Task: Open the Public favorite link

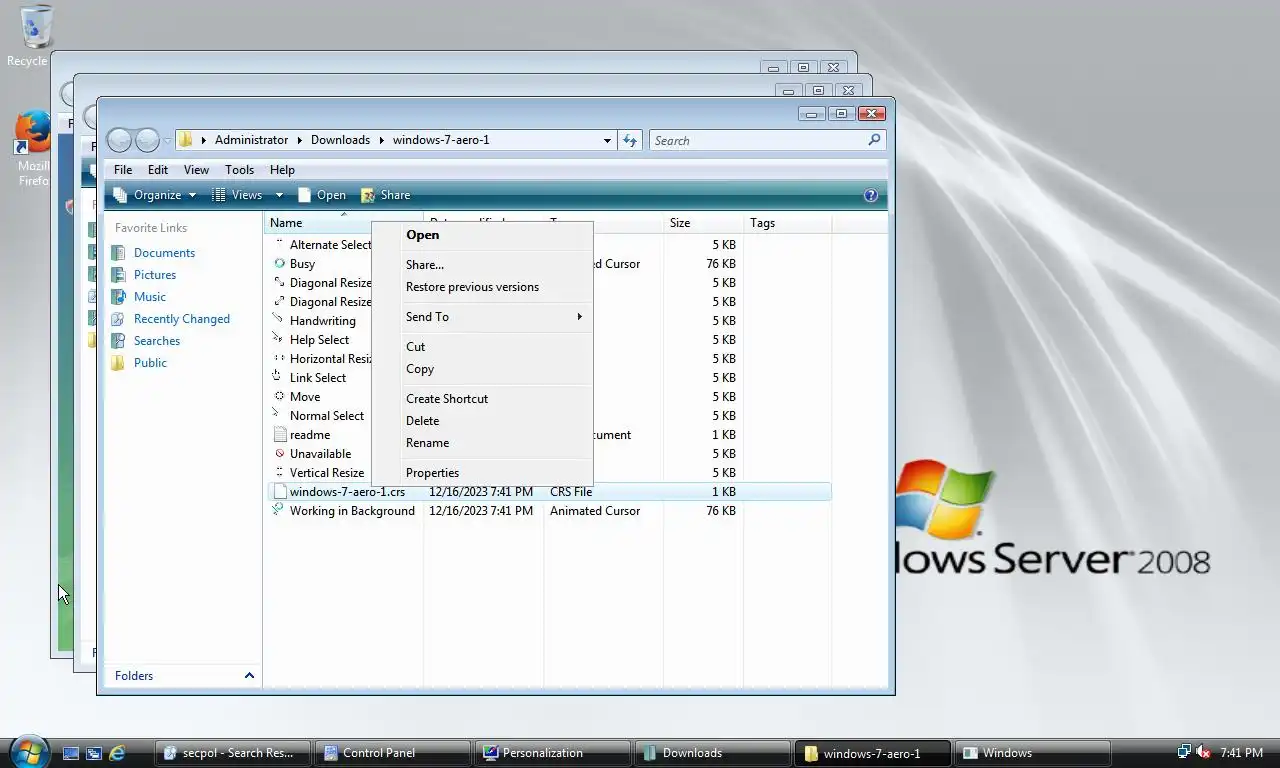Action: coord(150,363)
